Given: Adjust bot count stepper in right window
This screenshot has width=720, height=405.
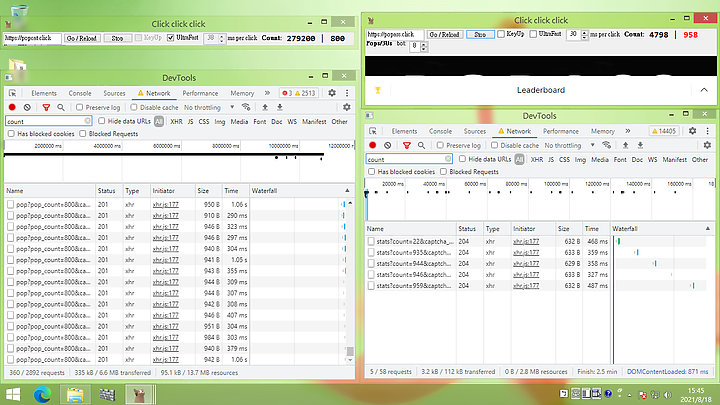Looking at the screenshot, I should [x=423, y=46].
